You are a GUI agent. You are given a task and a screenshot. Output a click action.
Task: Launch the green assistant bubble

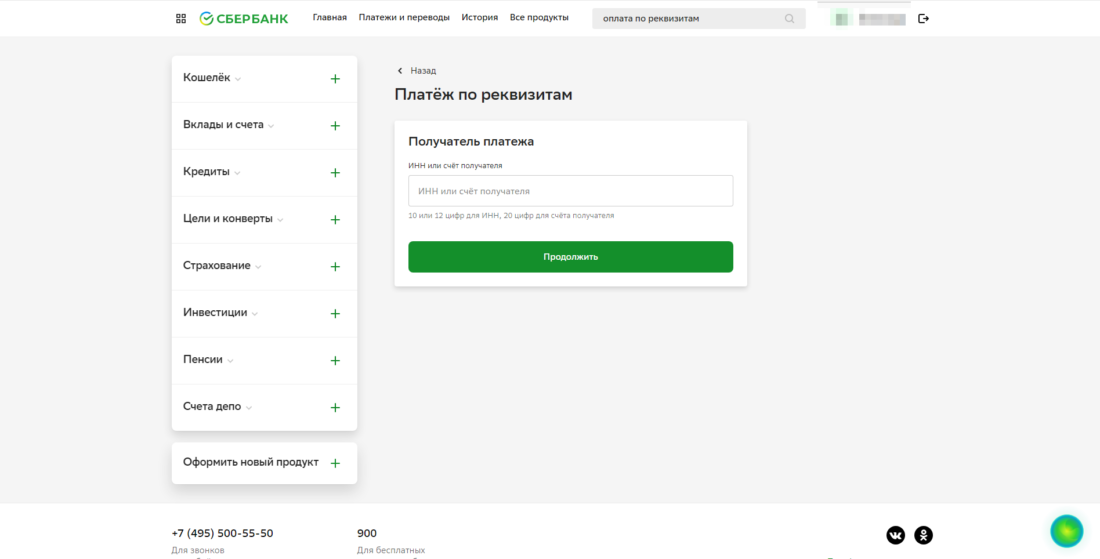coord(1066,531)
